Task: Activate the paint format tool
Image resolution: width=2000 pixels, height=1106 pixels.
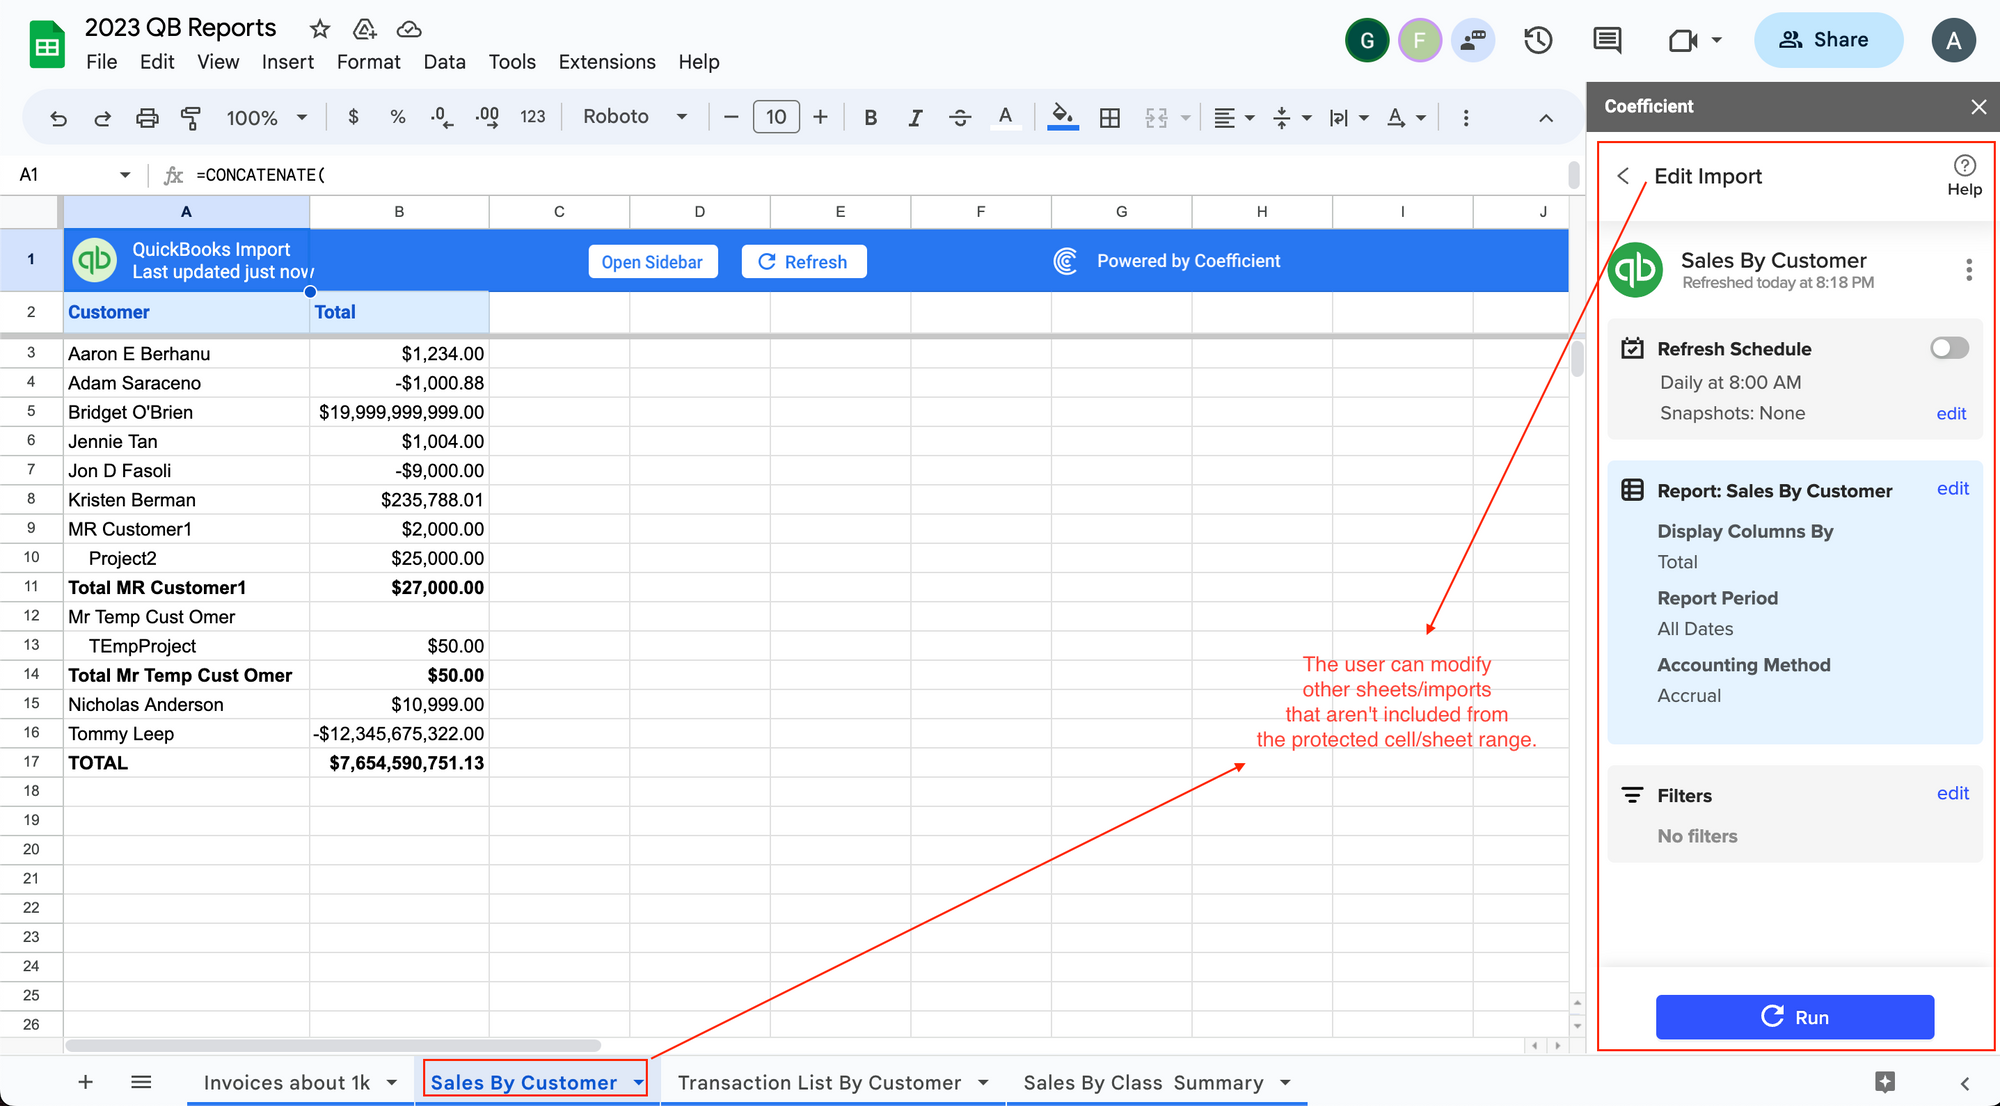Action: (190, 118)
